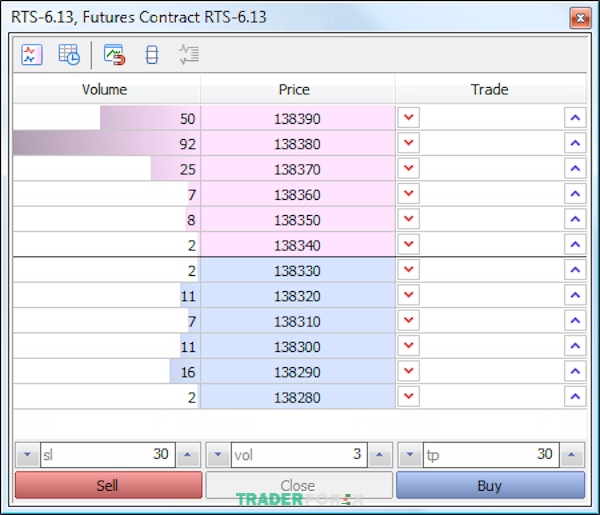Click red down arrow at price 138360
This screenshot has width=600, height=515.
point(409,193)
